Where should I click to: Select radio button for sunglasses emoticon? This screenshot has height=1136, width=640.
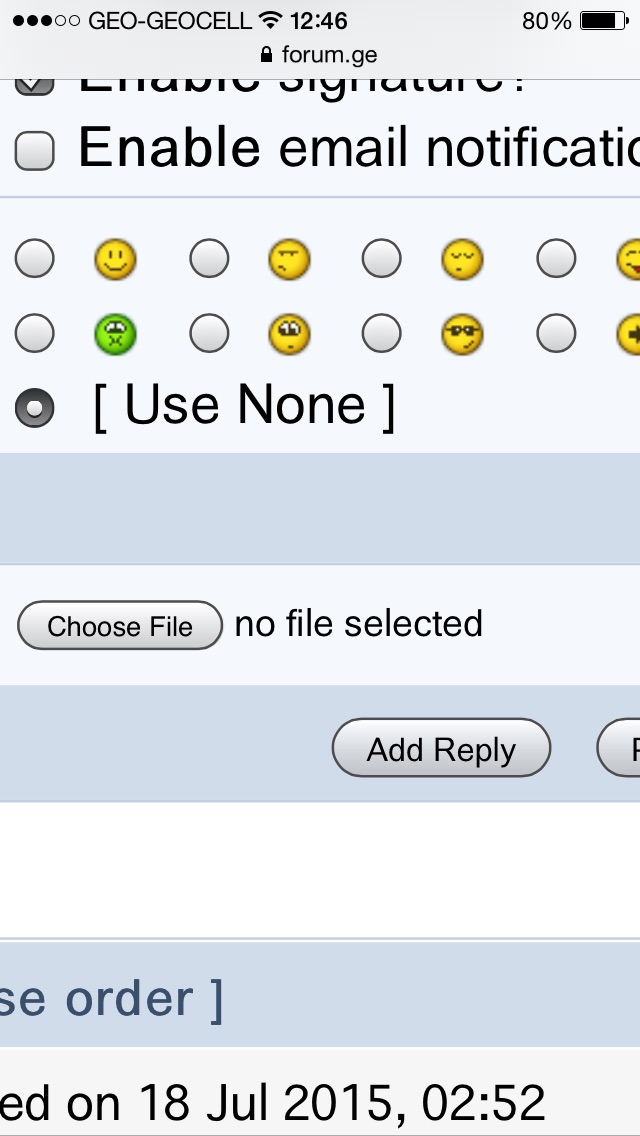(x=381, y=333)
